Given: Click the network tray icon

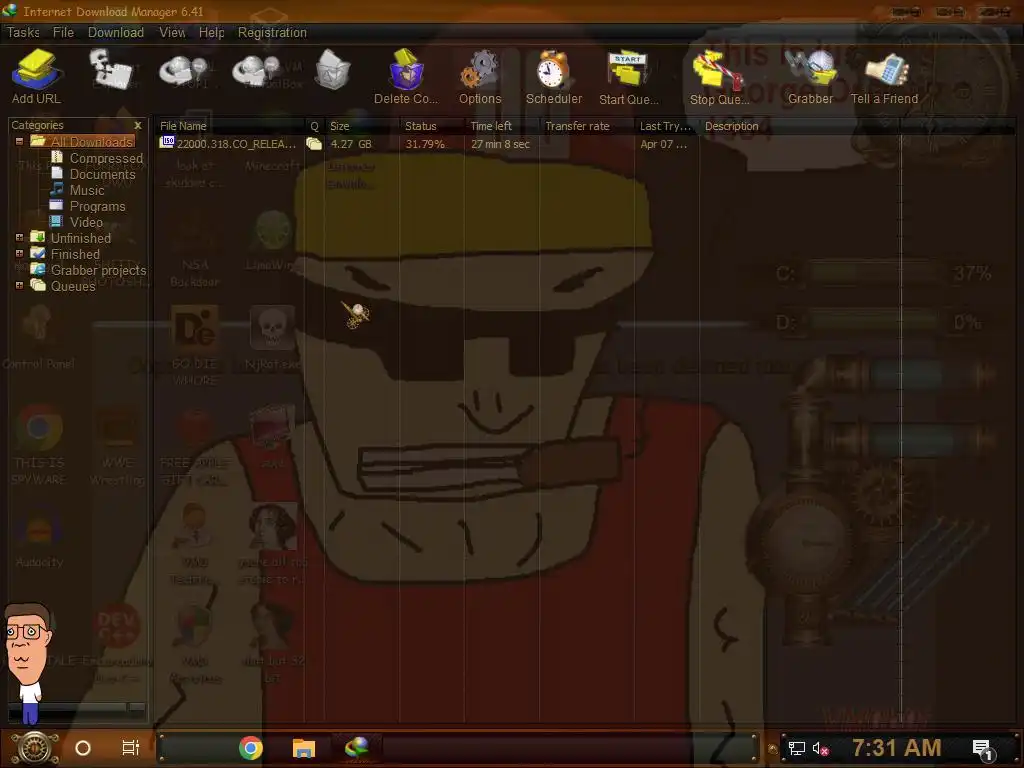Looking at the screenshot, I should click(x=796, y=748).
